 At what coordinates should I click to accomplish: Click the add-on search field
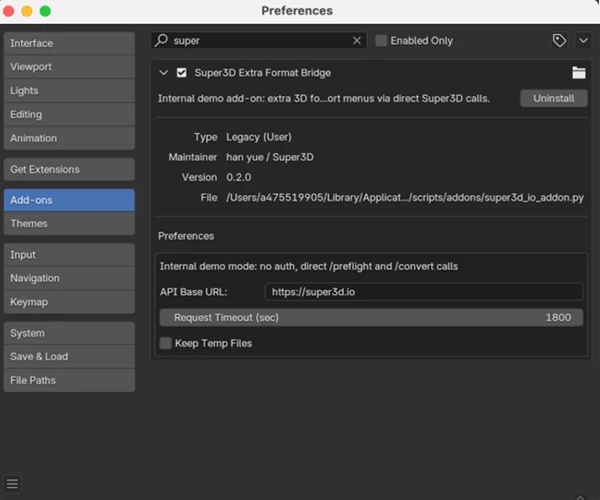point(259,41)
